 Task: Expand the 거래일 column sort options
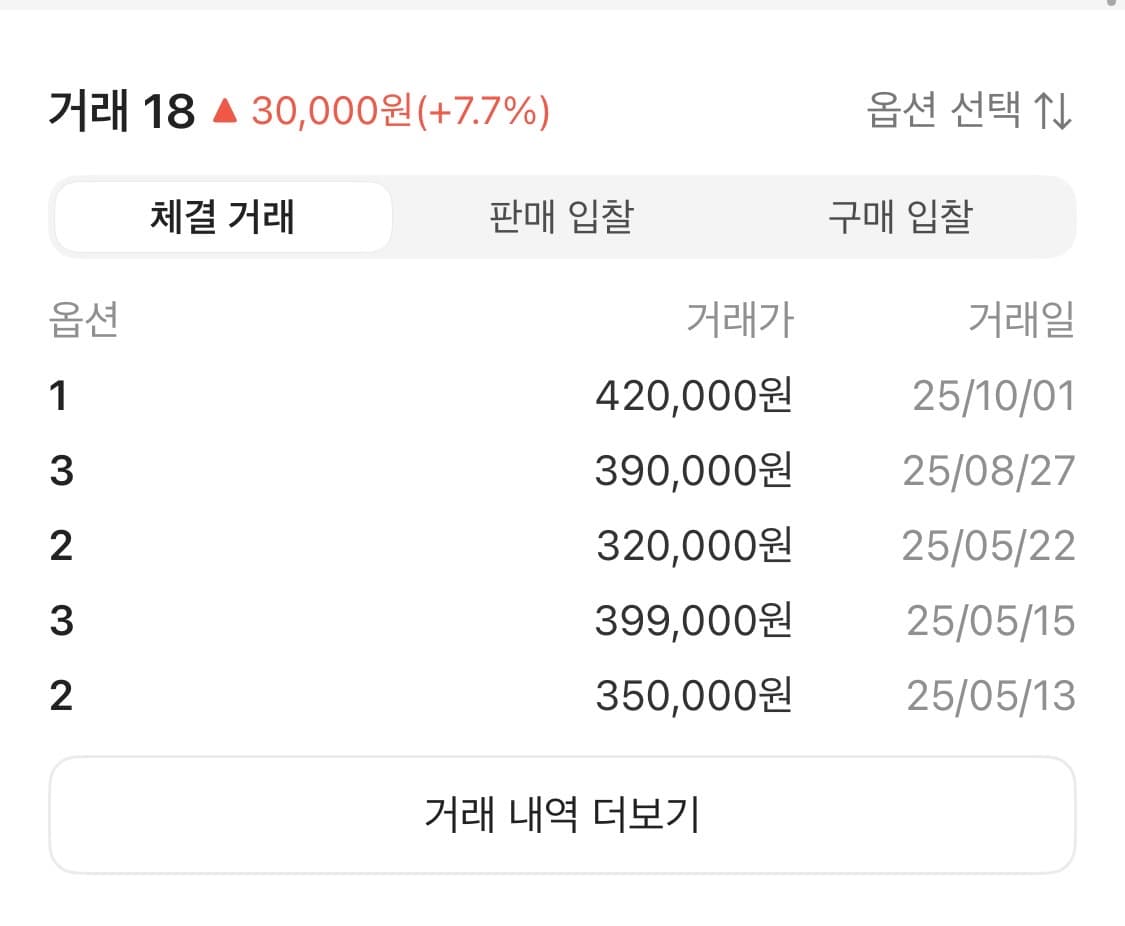click(1022, 320)
